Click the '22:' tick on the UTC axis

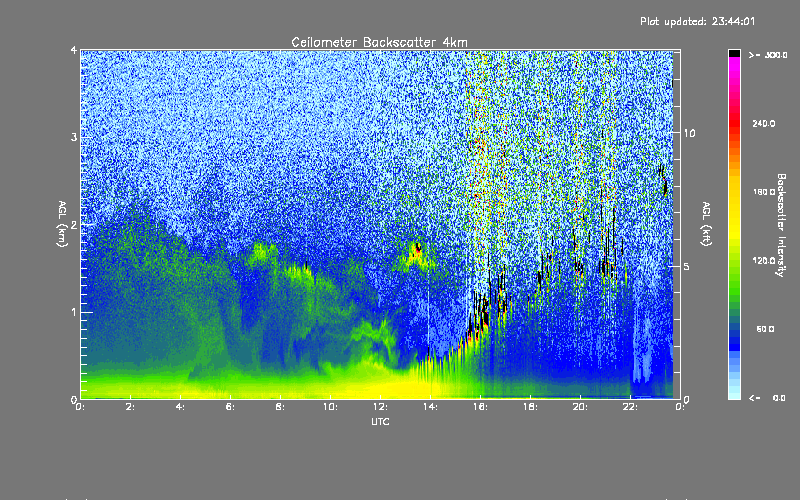point(630,407)
